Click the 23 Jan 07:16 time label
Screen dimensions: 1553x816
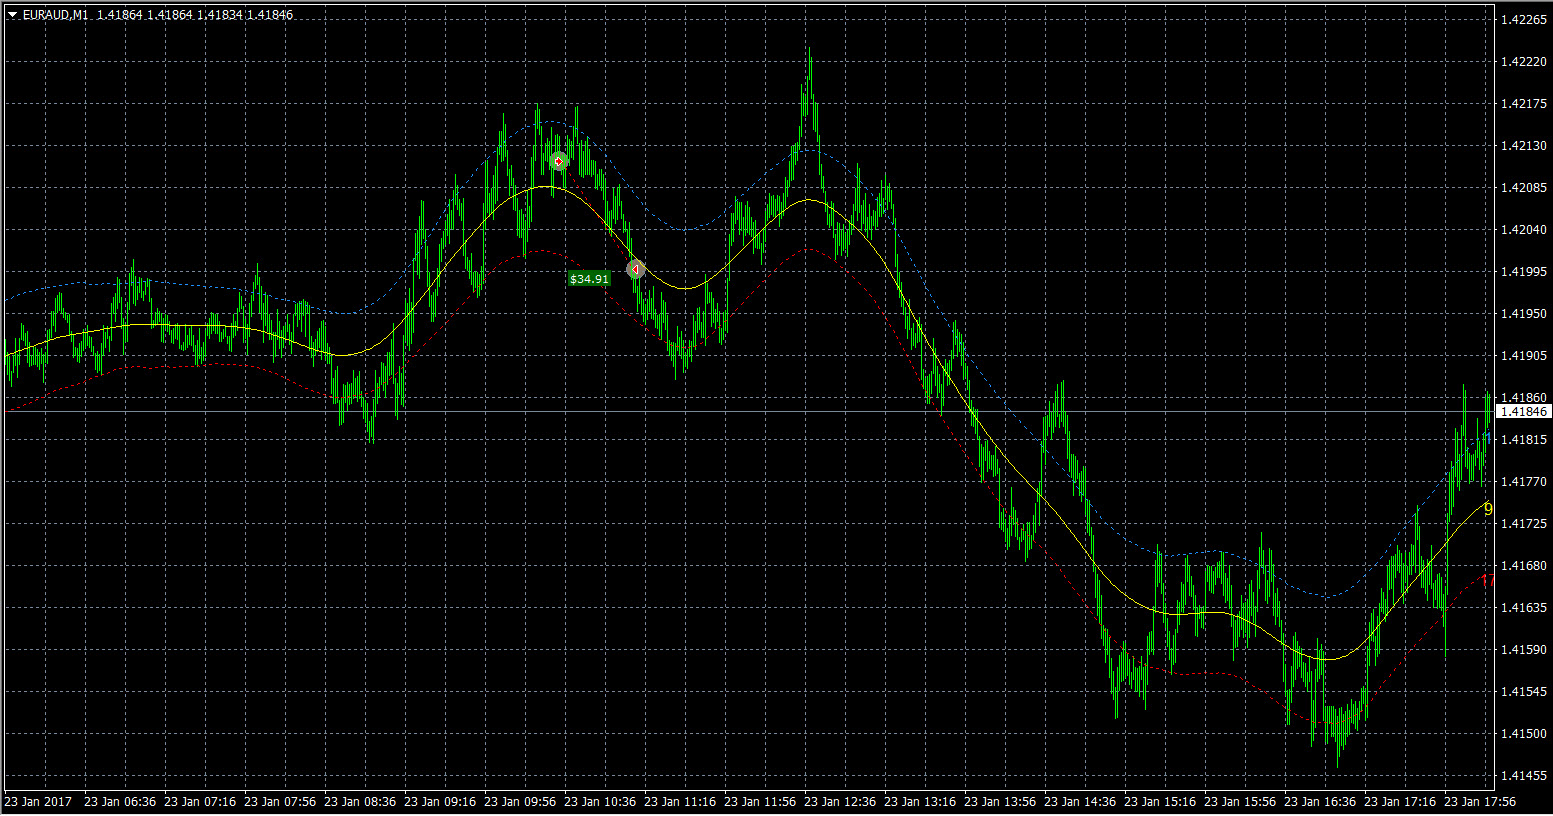[200, 802]
